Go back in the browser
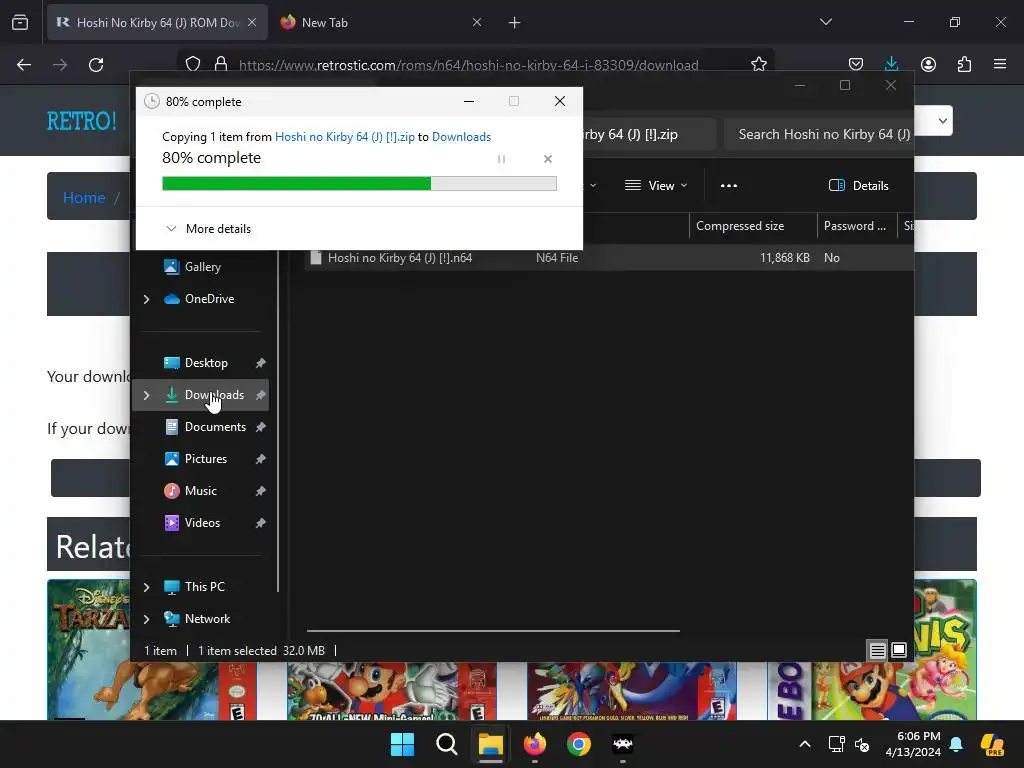The image size is (1024, 768). click(24, 65)
